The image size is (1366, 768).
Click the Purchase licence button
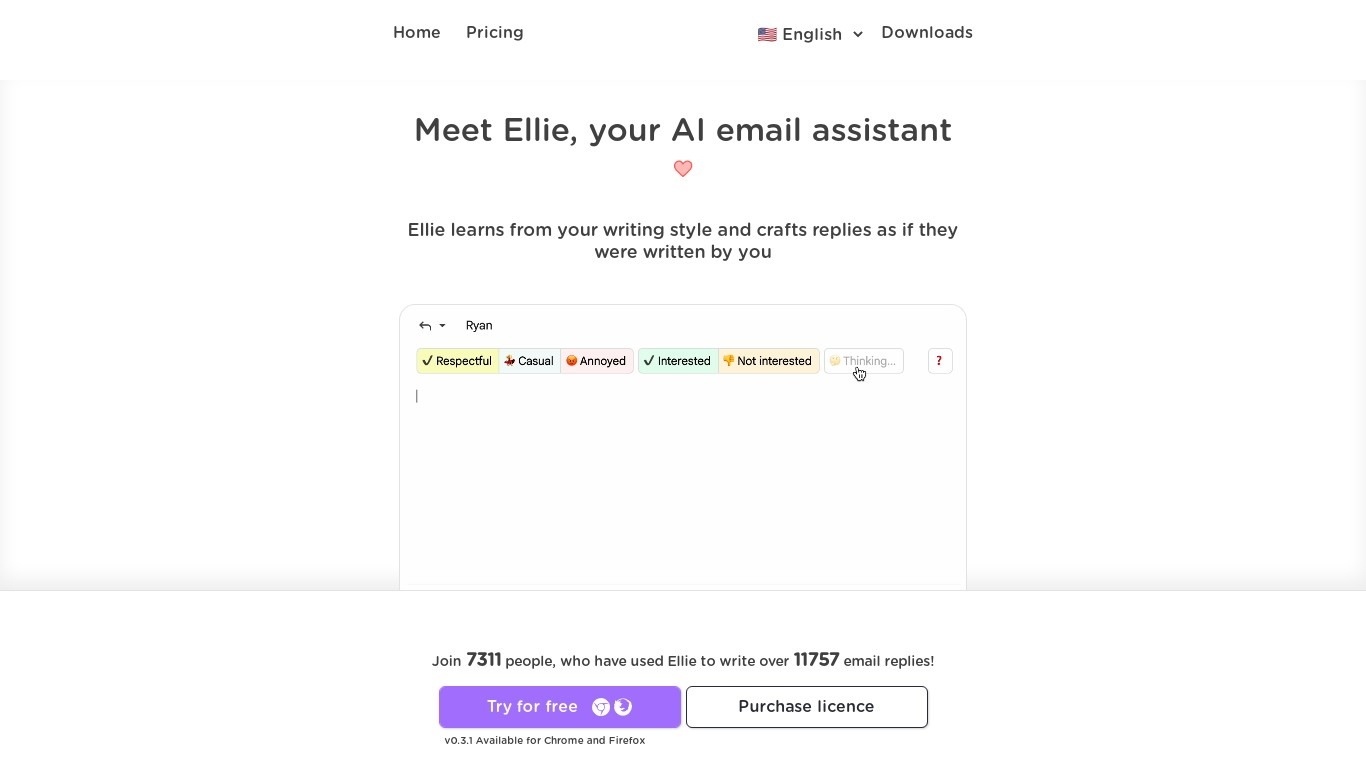click(x=806, y=707)
